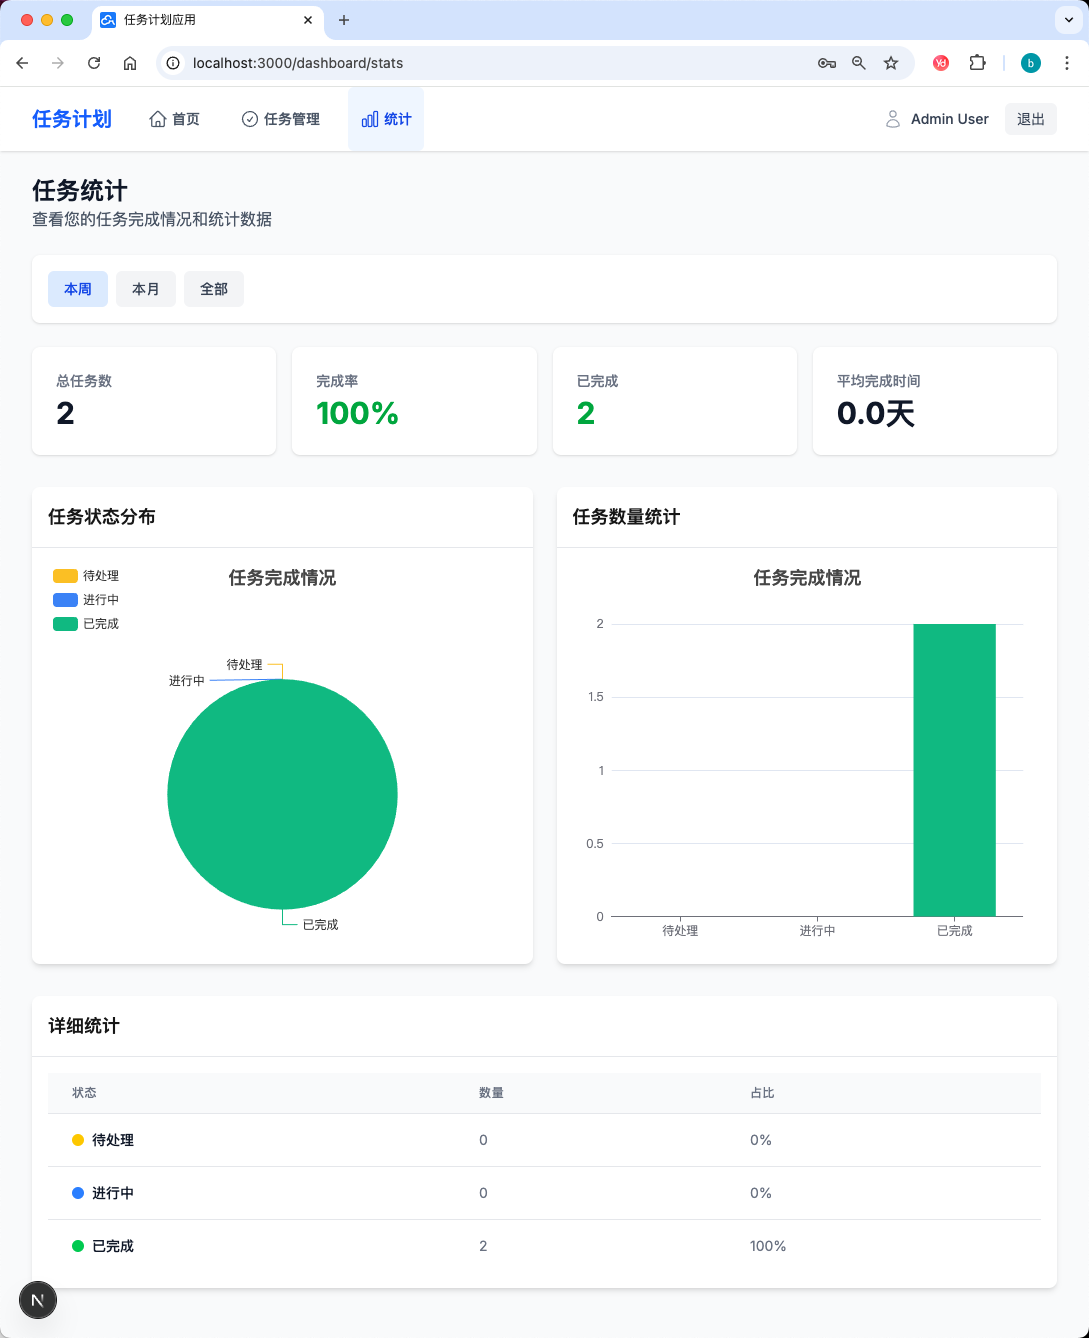This screenshot has width=1089, height=1338.
Task: Click the 100% percentage table cell
Action: 768,1246
